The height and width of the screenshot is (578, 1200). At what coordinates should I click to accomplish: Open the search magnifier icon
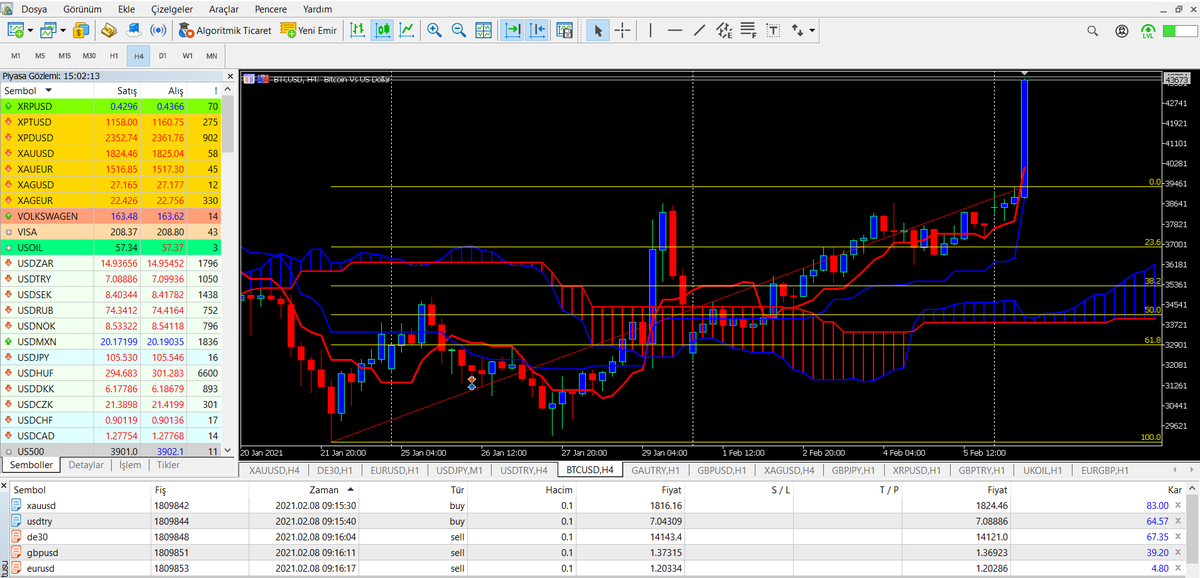[x=1093, y=30]
